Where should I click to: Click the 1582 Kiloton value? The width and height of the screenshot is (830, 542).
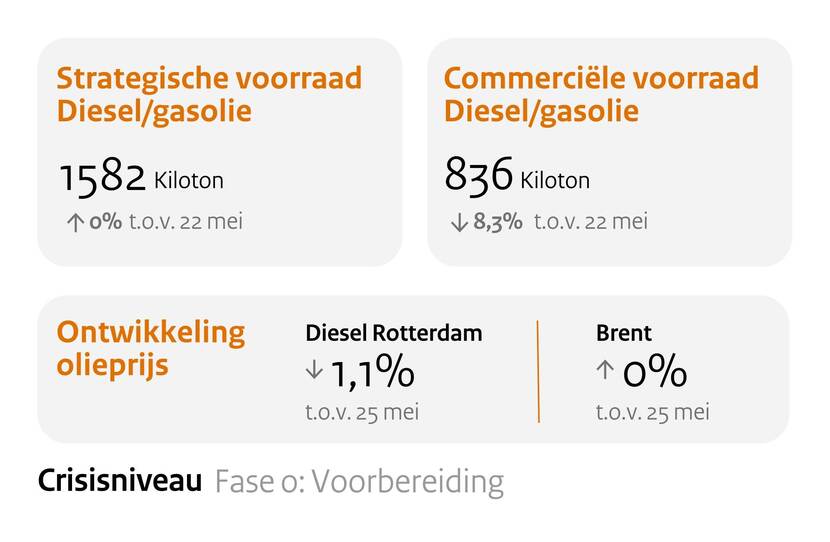tap(140, 179)
